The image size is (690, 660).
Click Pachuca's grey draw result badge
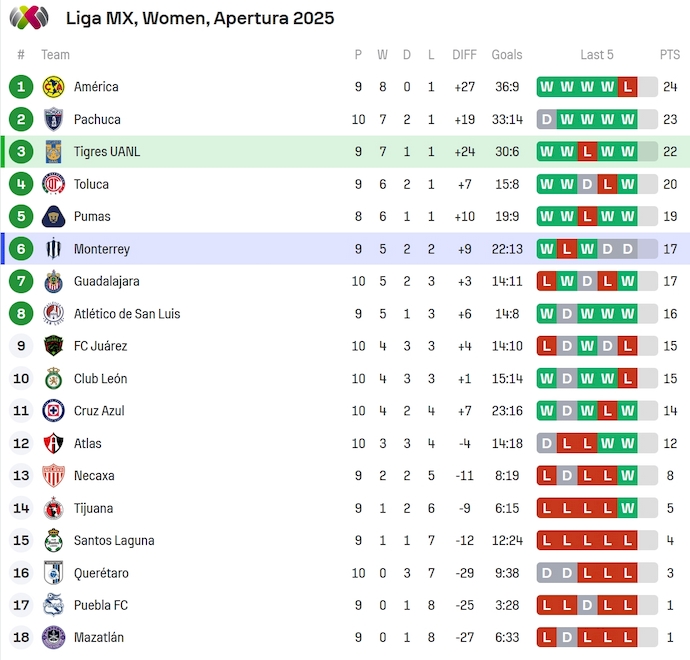547,119
